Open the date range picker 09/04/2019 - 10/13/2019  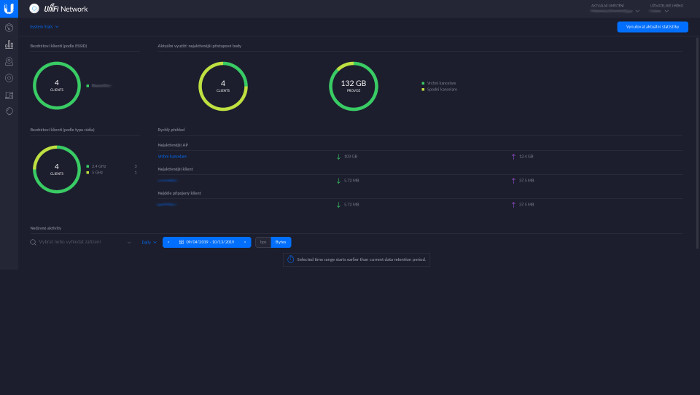click(x=207, y=242)
